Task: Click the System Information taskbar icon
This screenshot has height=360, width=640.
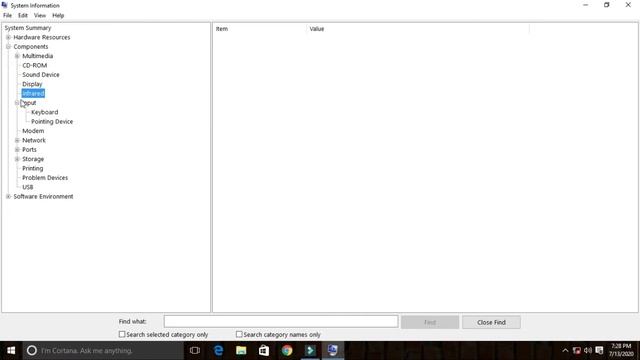Action: (333, 350)
